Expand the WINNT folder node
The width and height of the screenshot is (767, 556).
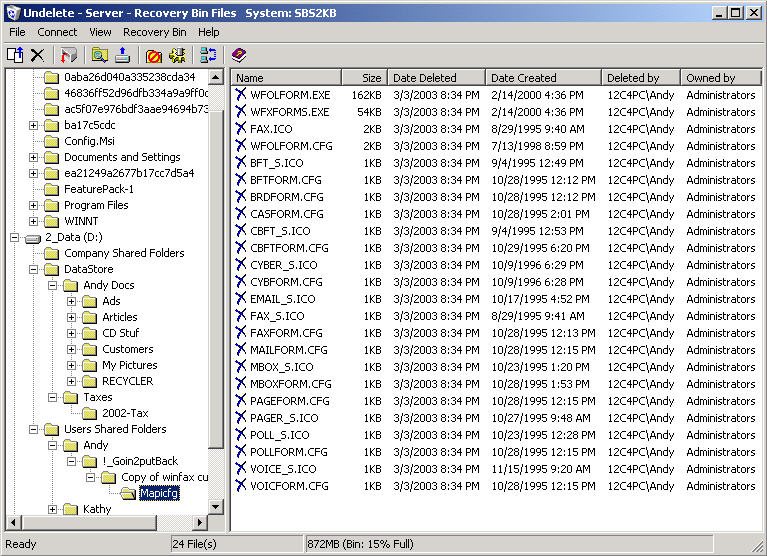click(33, 222)
